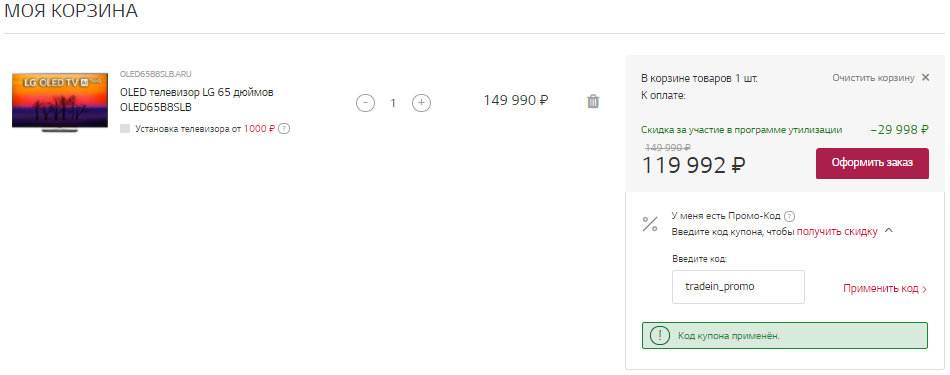Image resolution: width=950 pixels, height=375 pixels.
Task: Click the У меня есть Промо-Код heading
Action: [726, 216]
